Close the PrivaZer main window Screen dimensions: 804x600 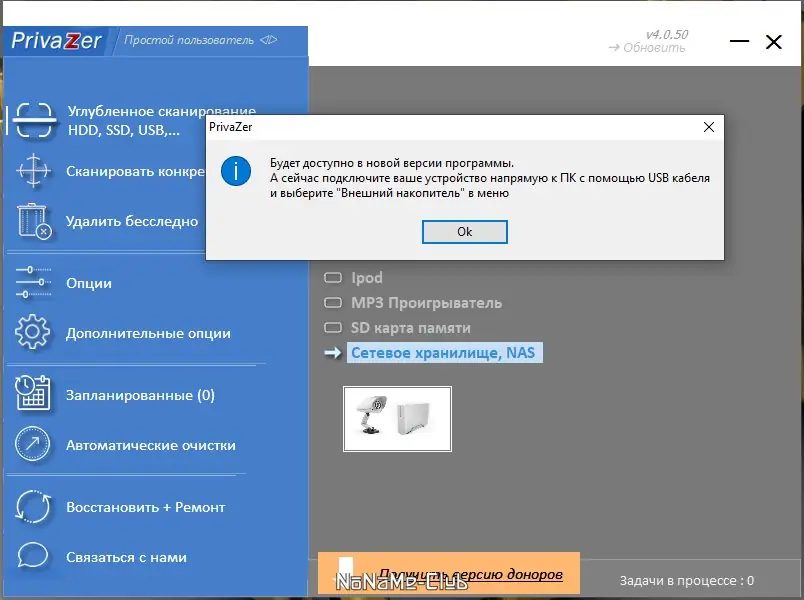[774, 42]
